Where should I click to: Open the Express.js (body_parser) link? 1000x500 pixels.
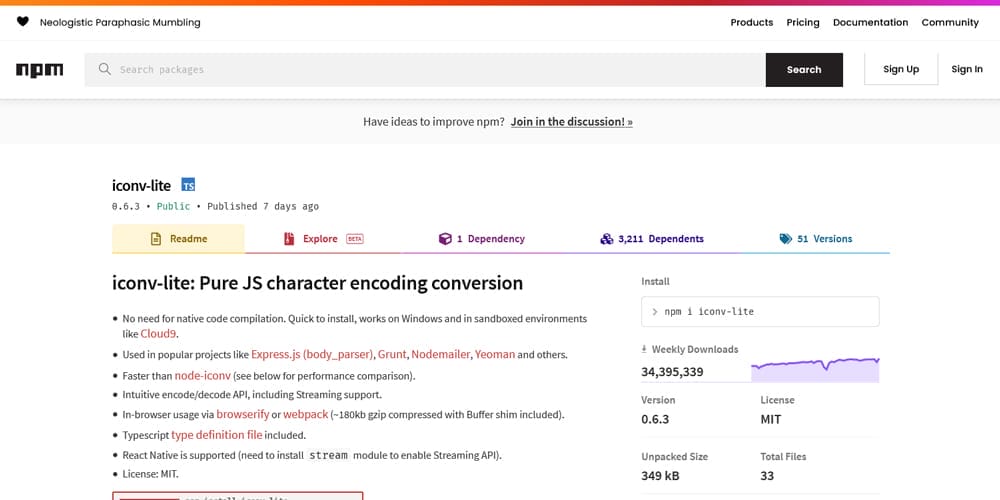[x=312, y=354]
